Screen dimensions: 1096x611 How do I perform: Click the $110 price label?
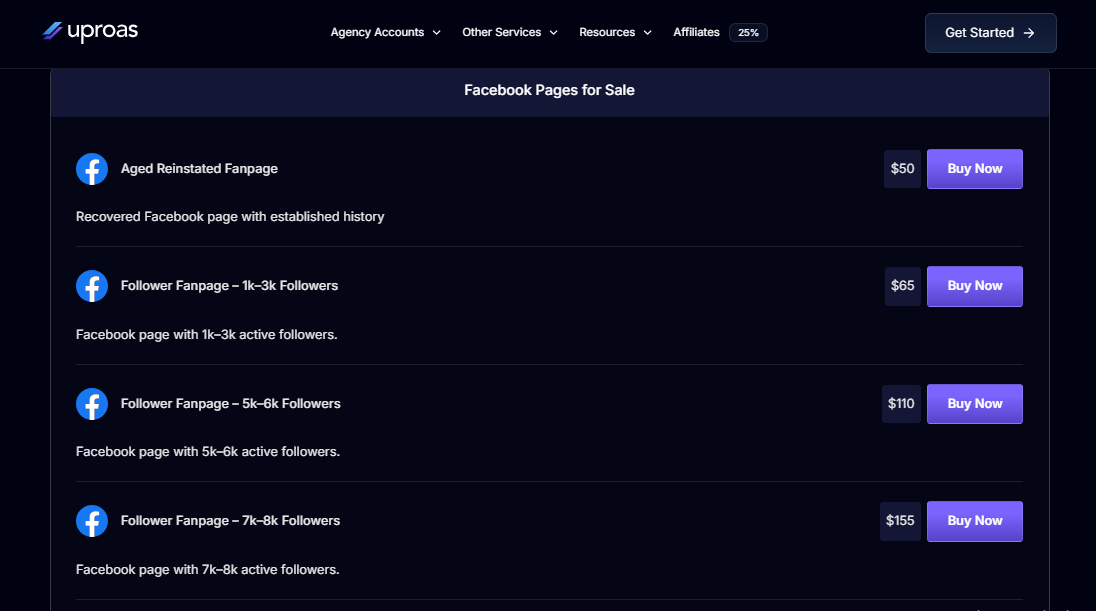coord(901,404)
